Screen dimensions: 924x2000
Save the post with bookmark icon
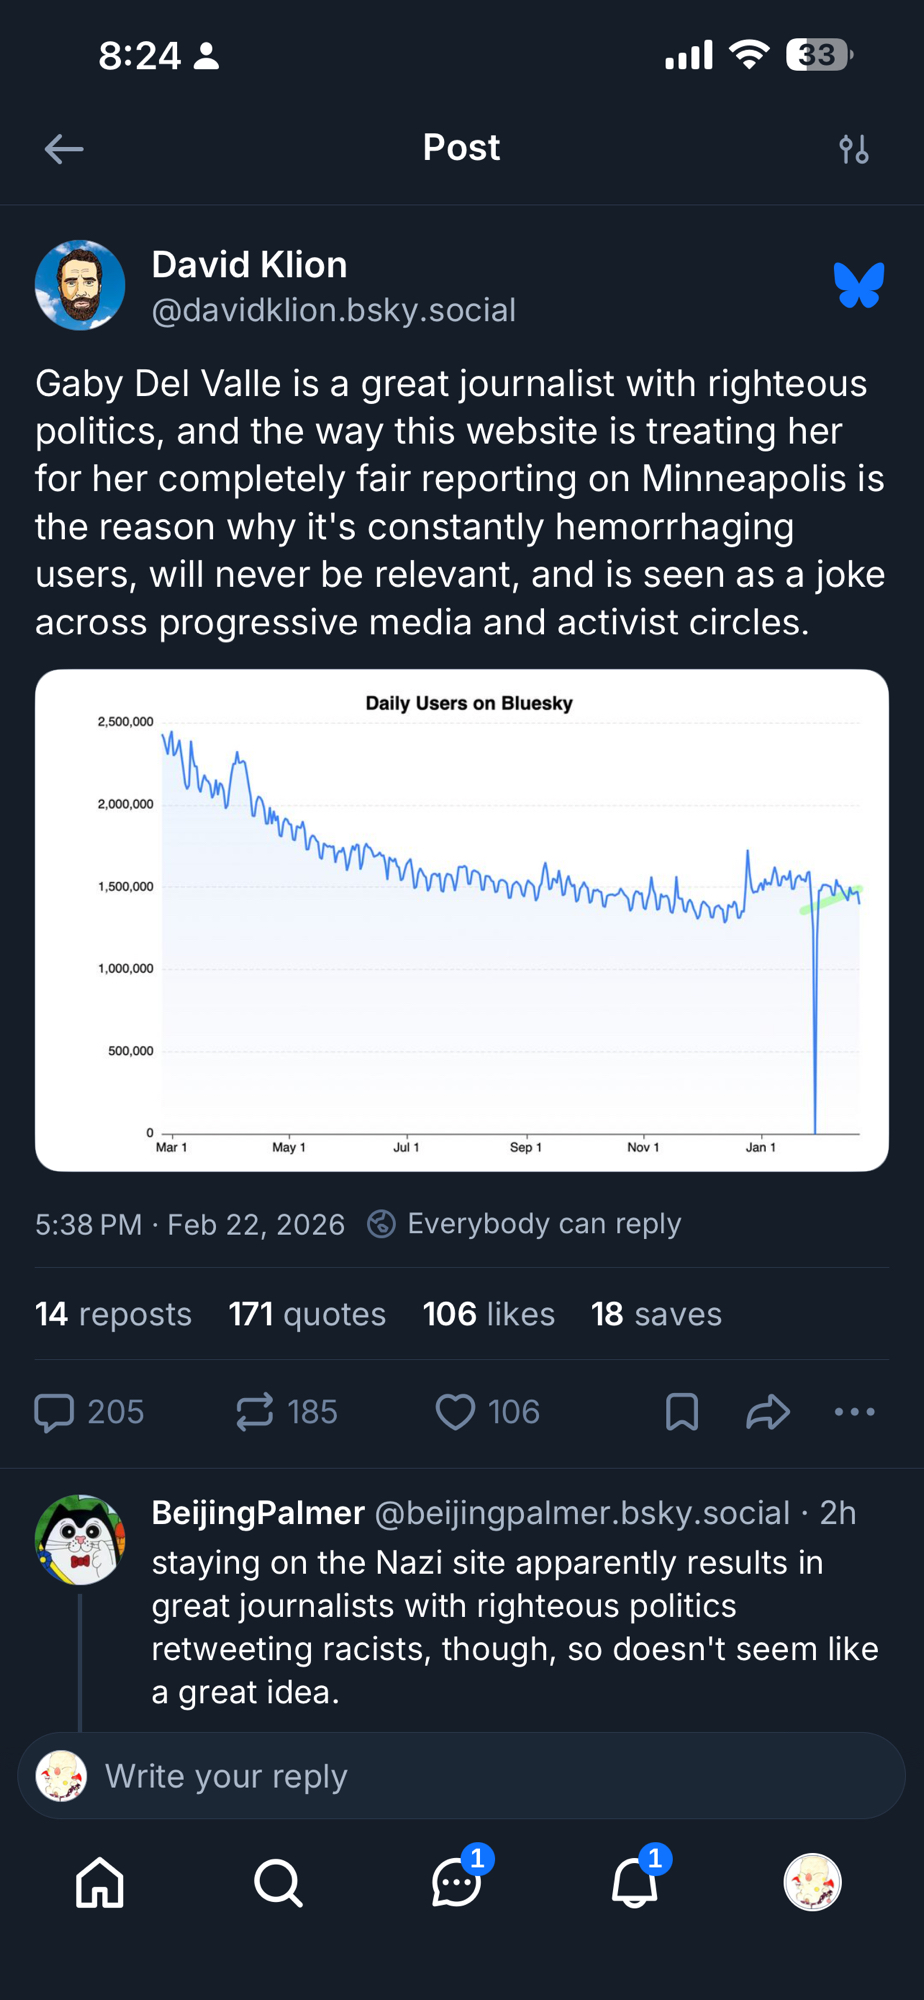pyautogui.click(x=682, y=1412)
